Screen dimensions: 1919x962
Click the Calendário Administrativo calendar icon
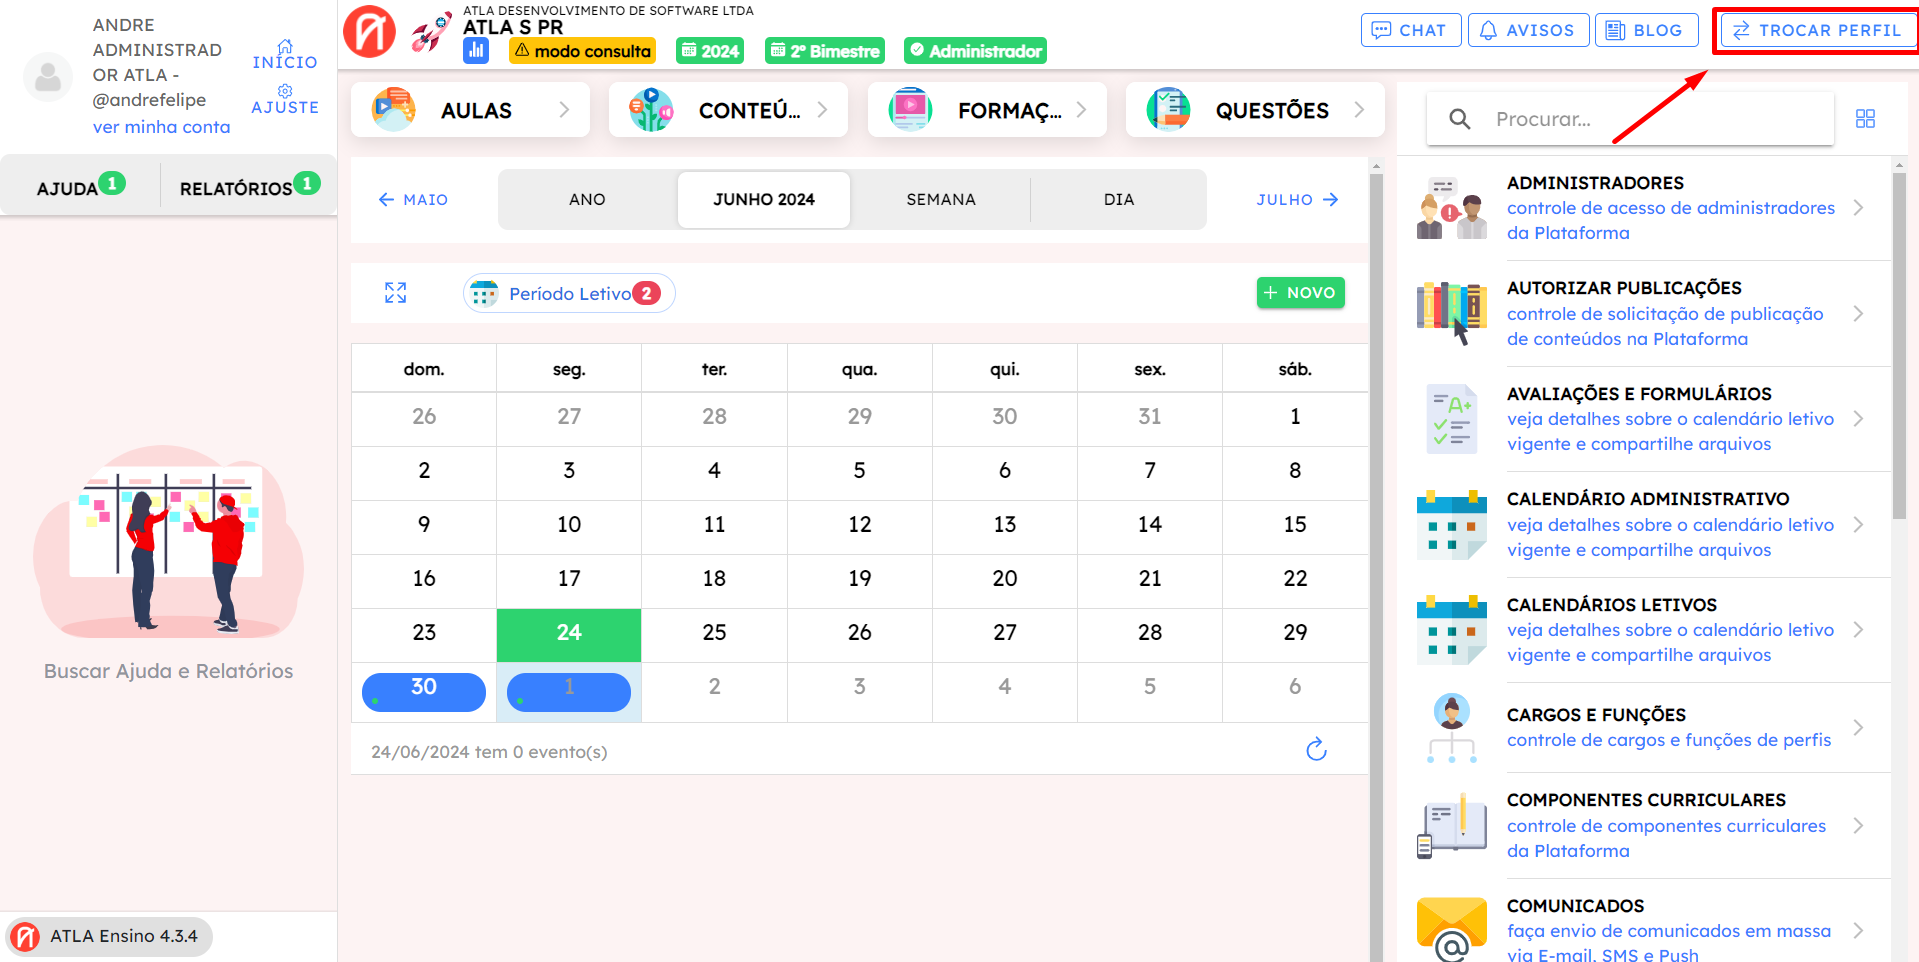pyautogui.click(x=1452, y=525)
